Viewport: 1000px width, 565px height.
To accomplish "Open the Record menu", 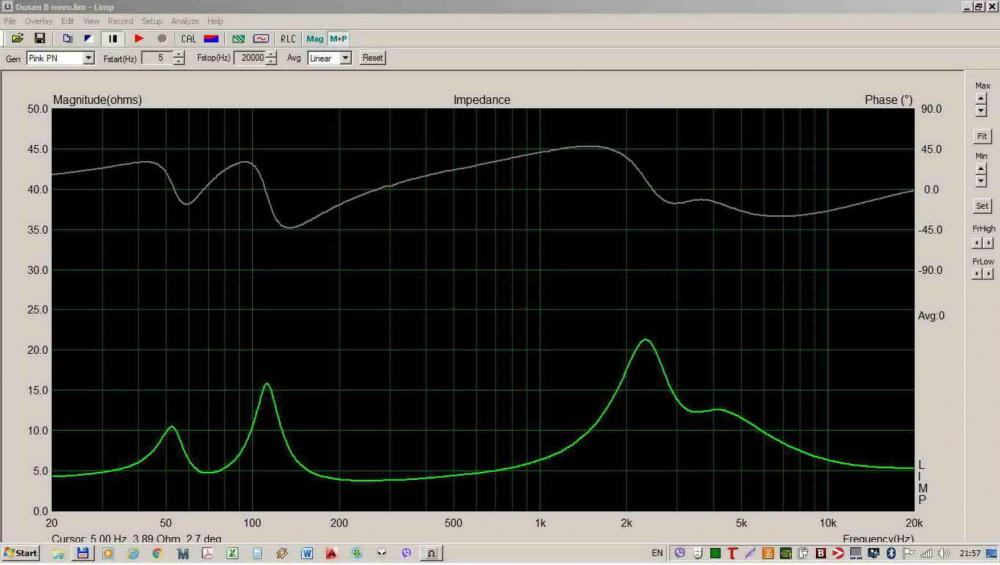I will (x=121, y=21).
